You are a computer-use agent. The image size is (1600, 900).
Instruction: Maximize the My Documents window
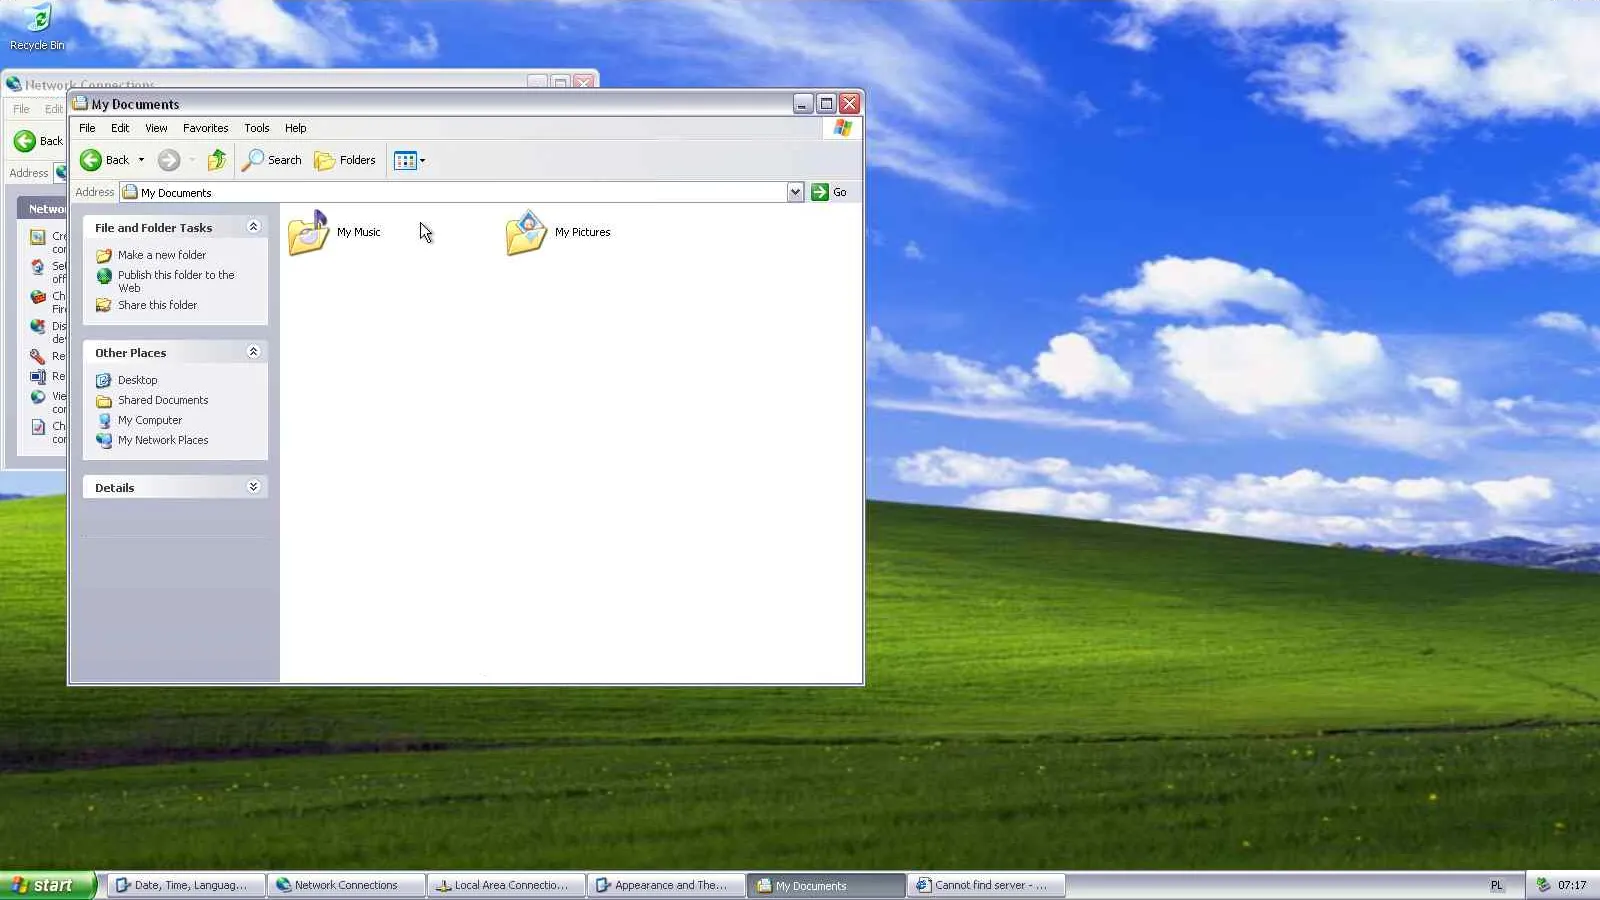(826, 103)
